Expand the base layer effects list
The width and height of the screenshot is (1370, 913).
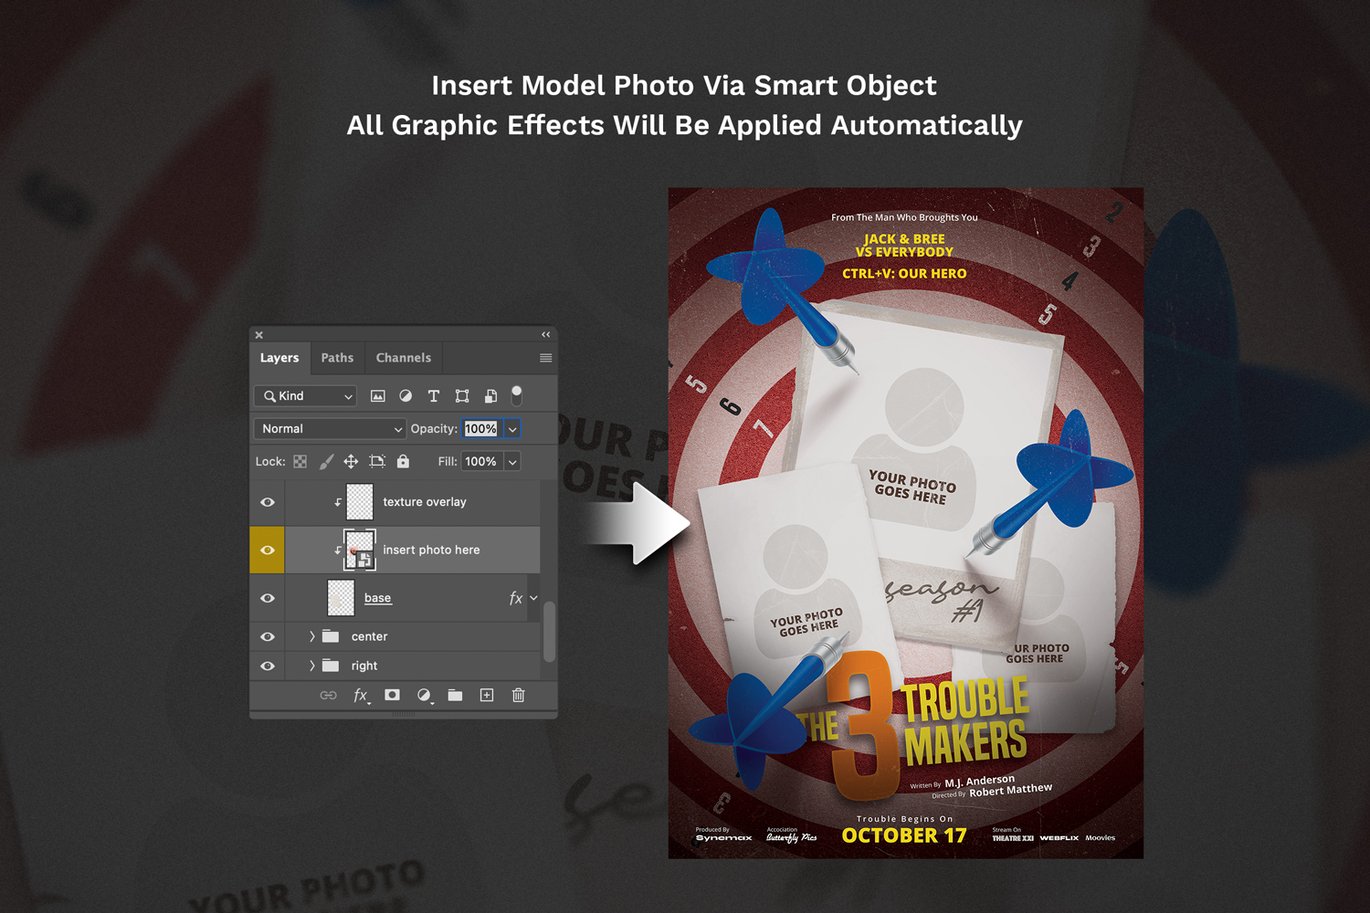click(534, 598)
